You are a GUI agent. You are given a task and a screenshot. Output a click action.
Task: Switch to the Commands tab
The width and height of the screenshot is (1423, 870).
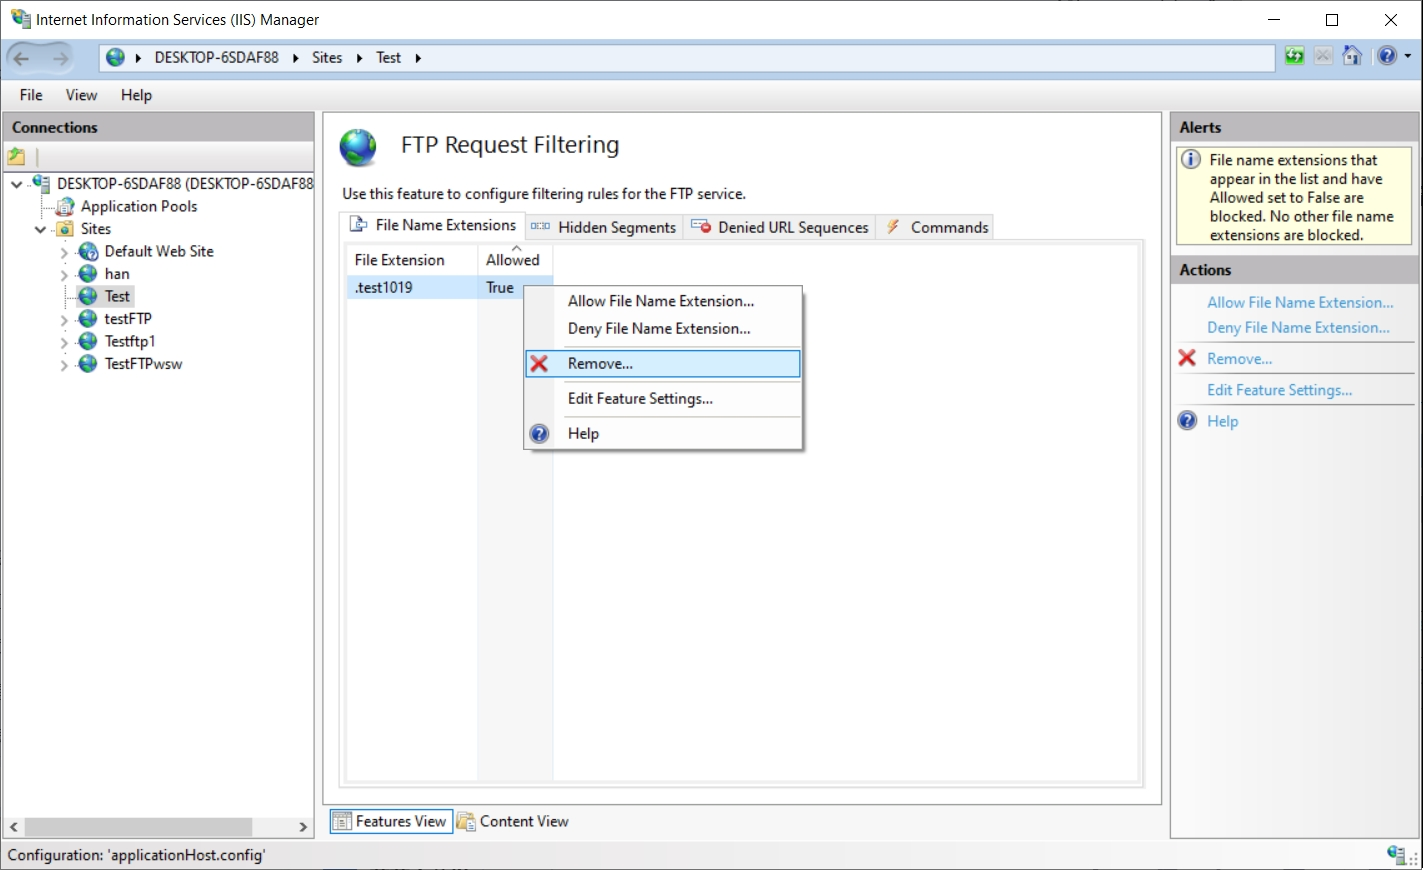pos(936,227)
